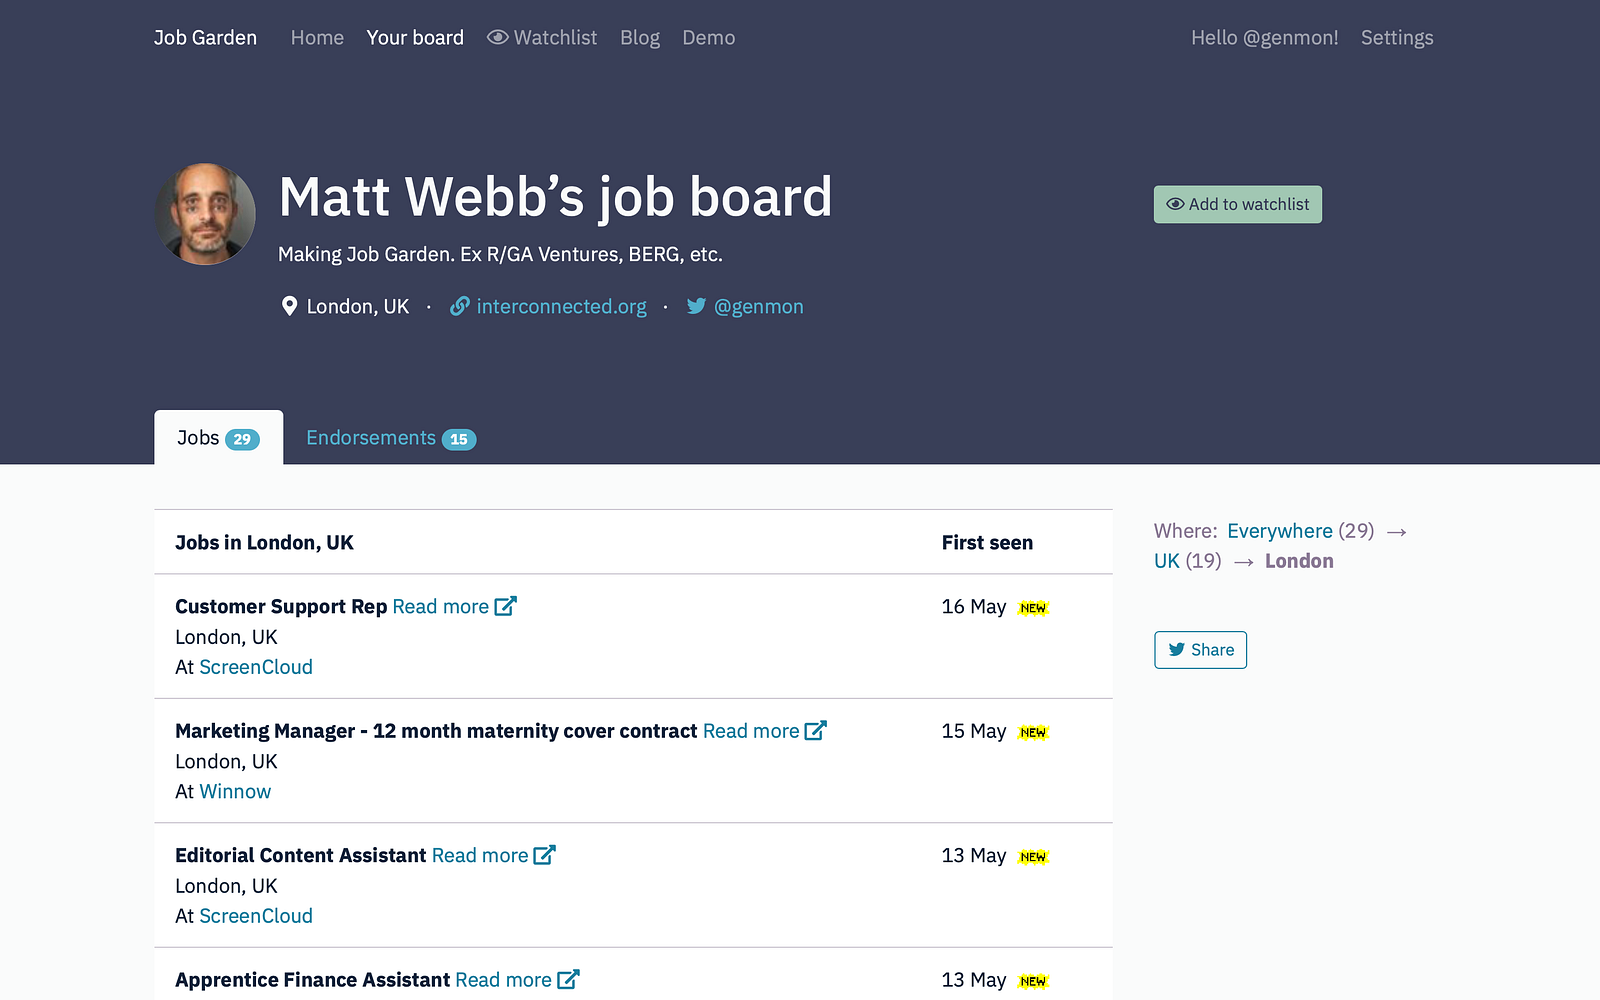
Task: Open the Blog page
Action: click(640, 37)
